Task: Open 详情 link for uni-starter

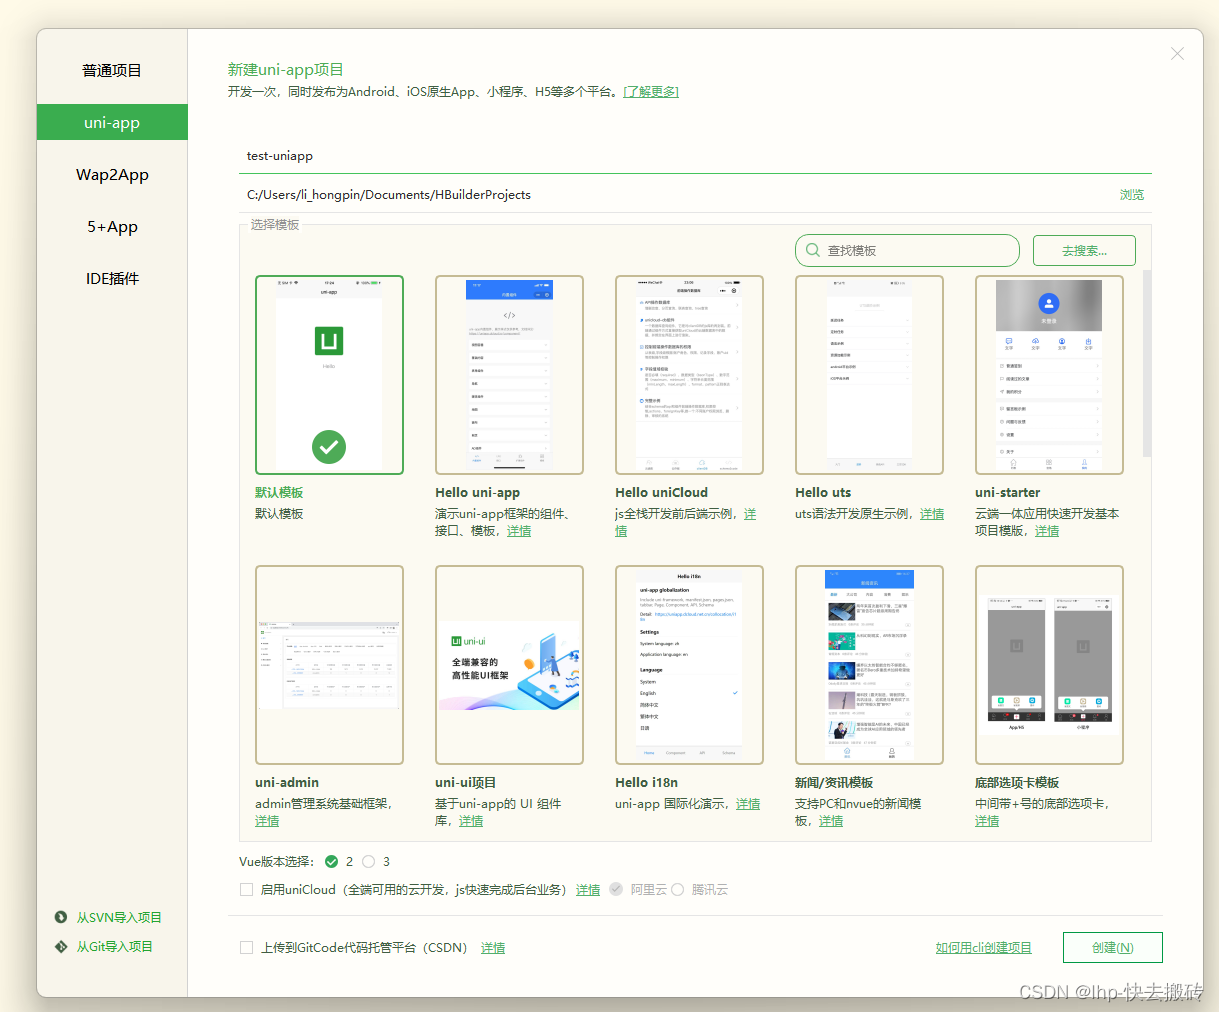Action: click(1047, 531)
